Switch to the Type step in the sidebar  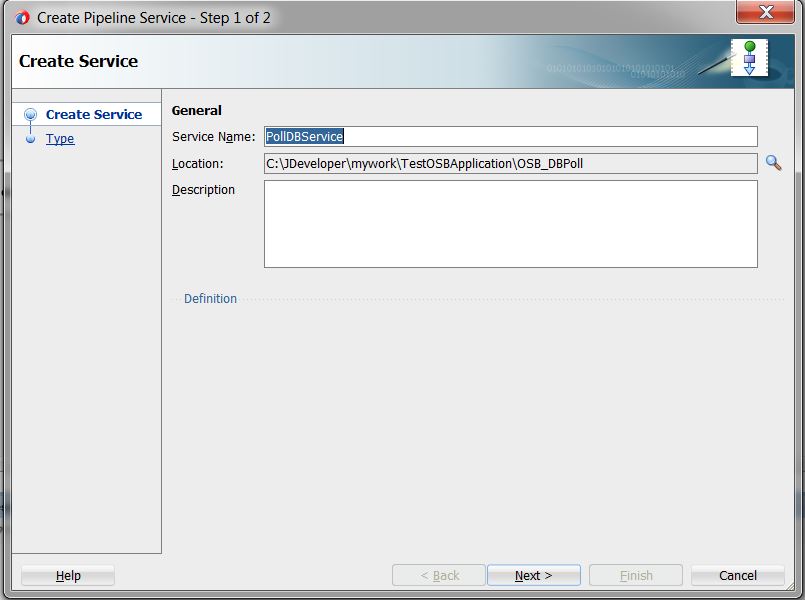click(60, 138)
